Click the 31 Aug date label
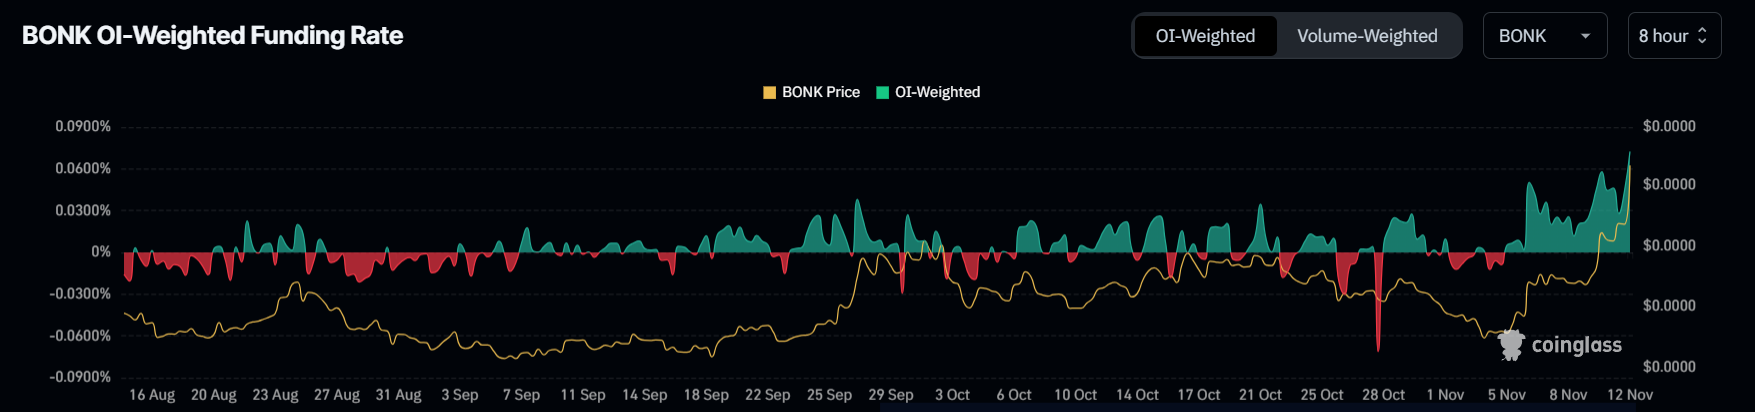 click(398, 395)
